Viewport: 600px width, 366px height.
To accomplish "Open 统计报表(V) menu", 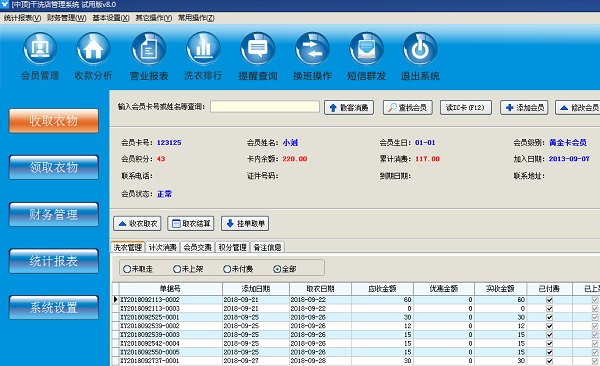I will tap(22, 18).
